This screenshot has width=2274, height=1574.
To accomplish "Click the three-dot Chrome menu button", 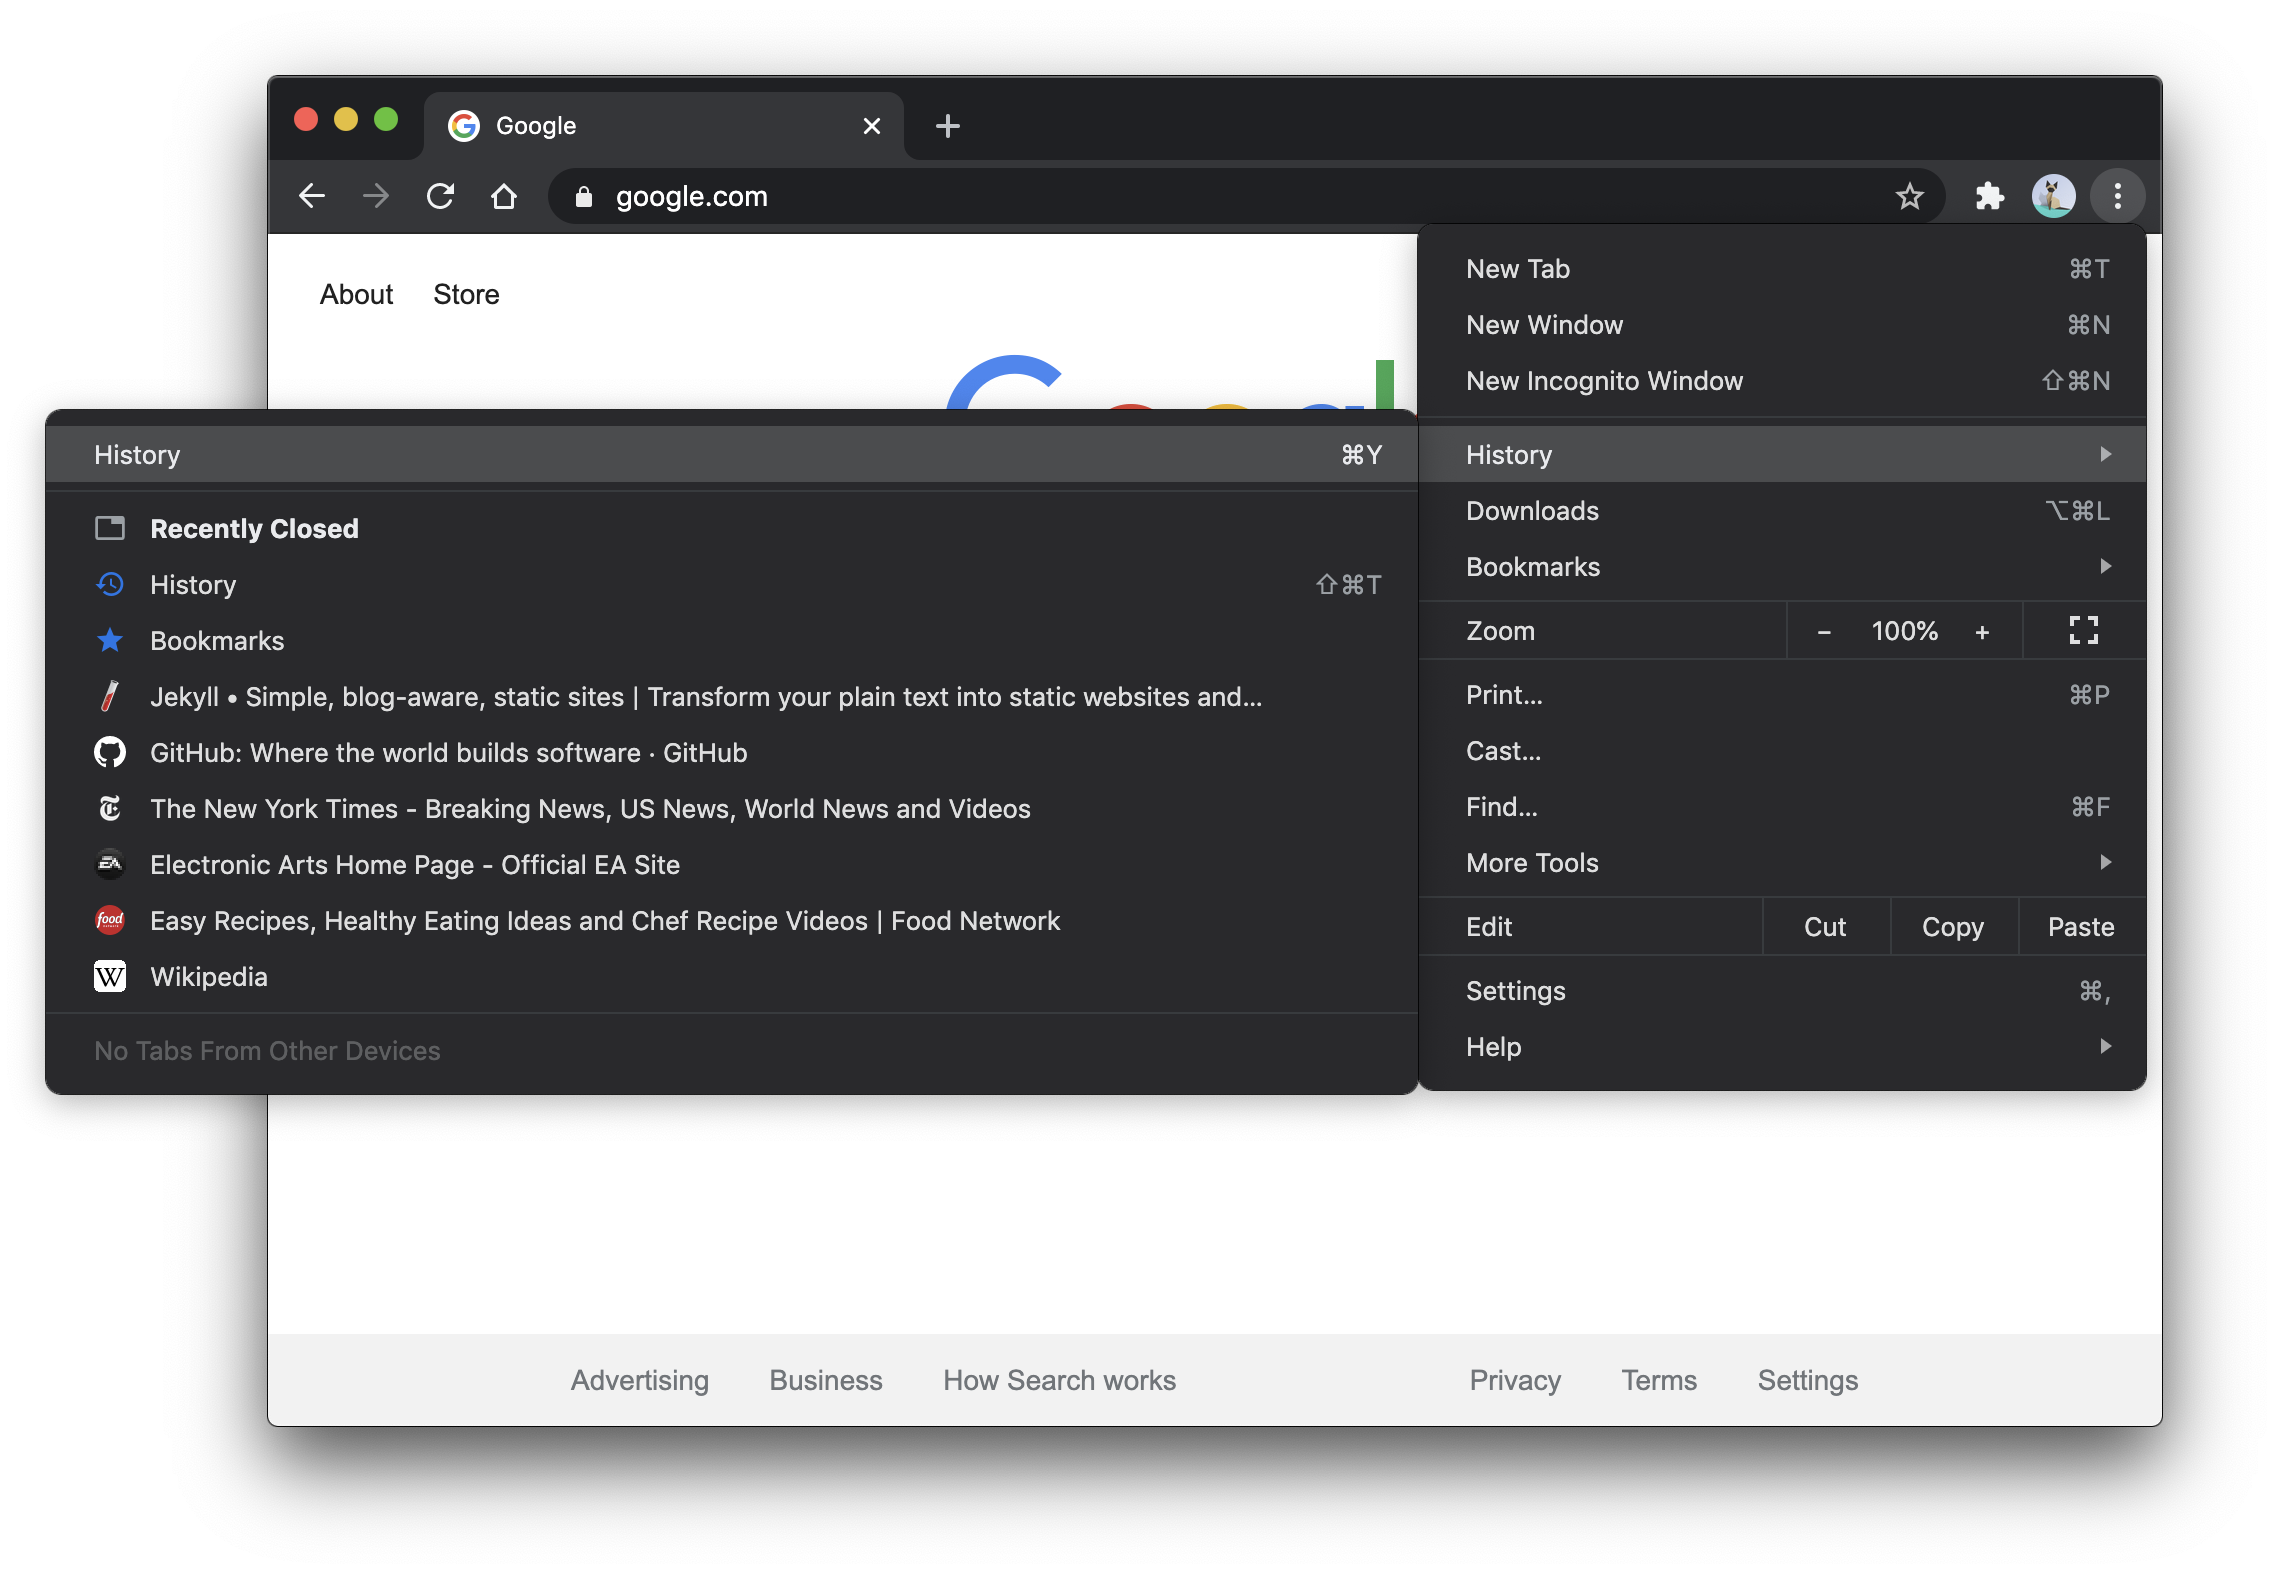I will coord(2117,196).
